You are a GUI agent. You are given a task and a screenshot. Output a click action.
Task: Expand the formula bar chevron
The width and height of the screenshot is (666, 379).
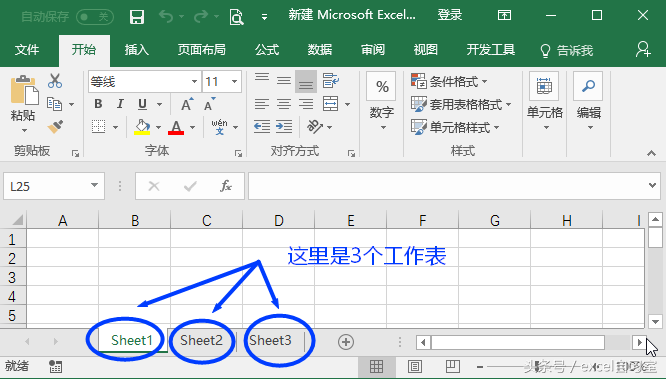(652, 186)
